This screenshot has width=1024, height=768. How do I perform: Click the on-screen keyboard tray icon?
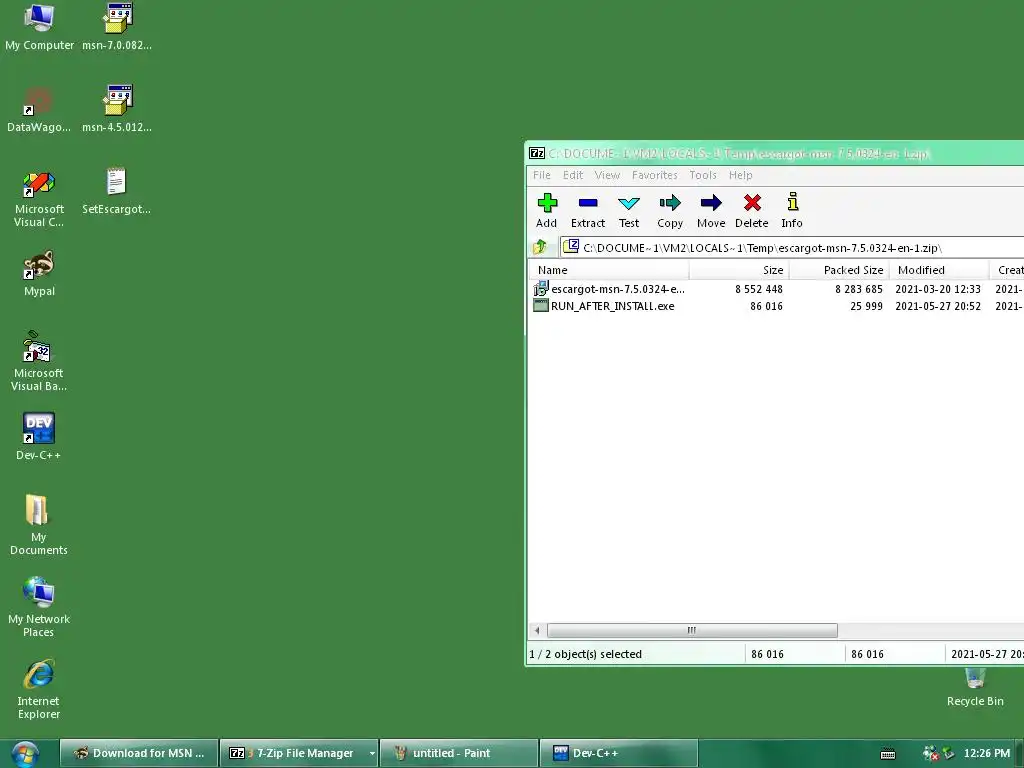coord(888,754)
